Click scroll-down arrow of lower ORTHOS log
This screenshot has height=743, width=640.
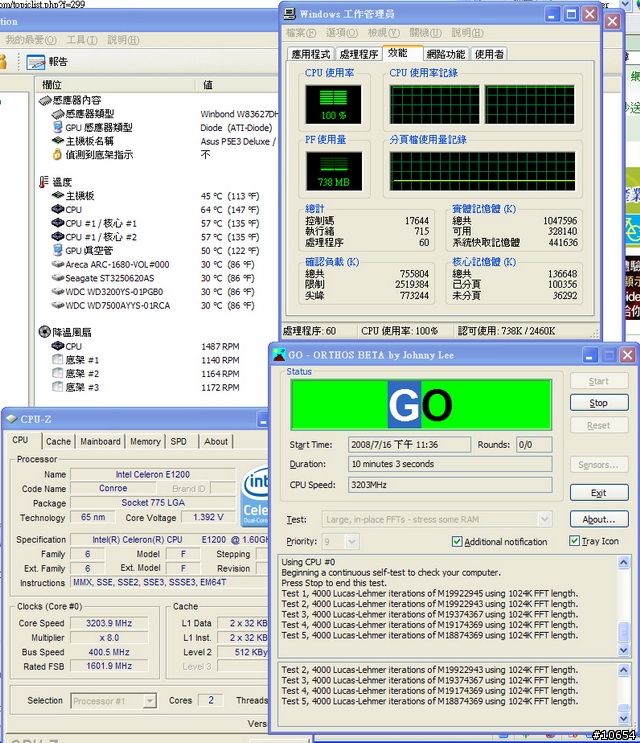pyautogui.click(x=624, y=718)
